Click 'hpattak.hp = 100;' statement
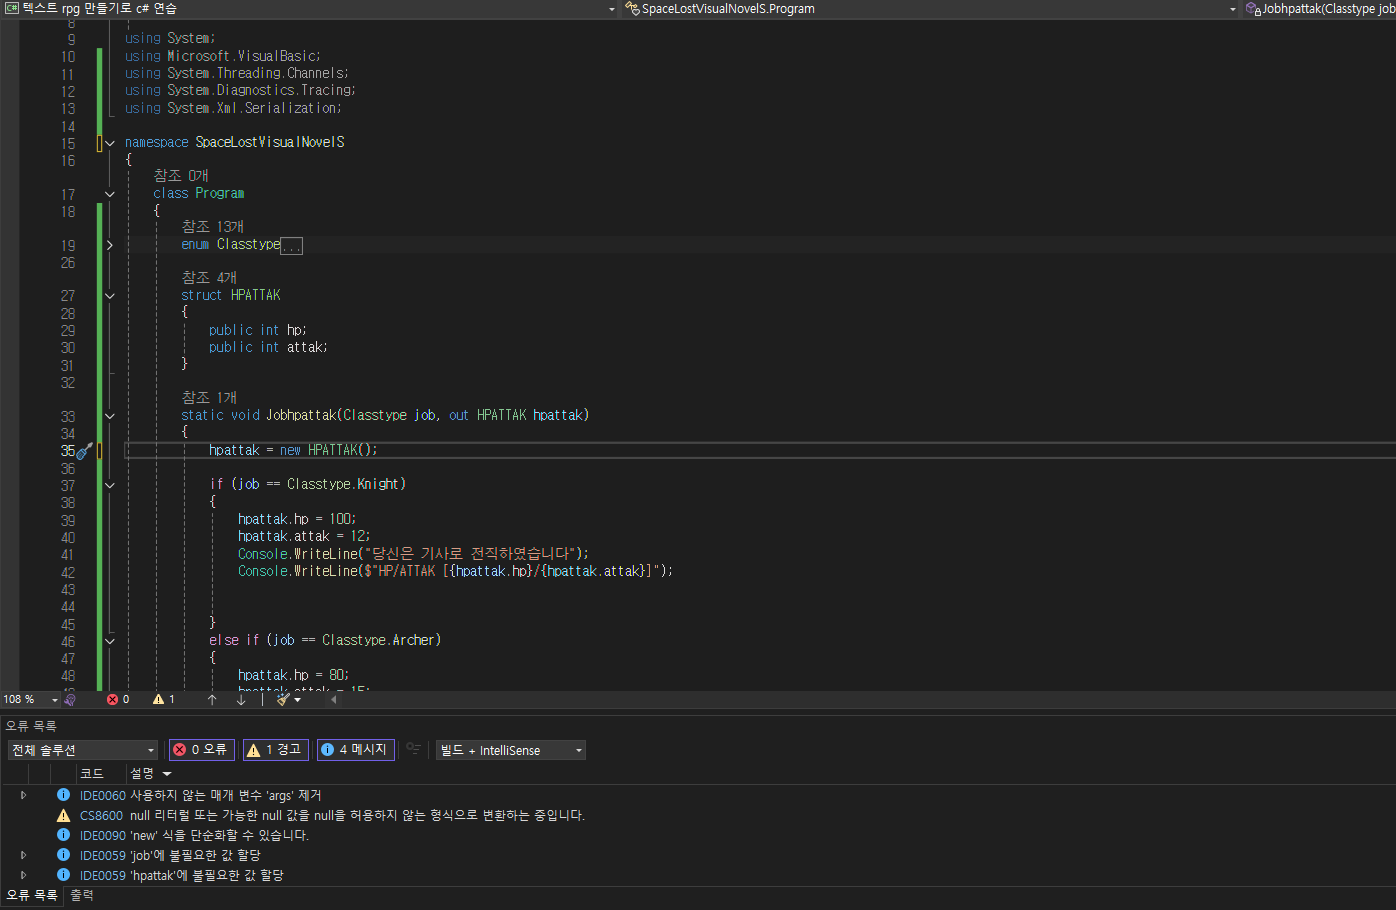 (297, 519)
